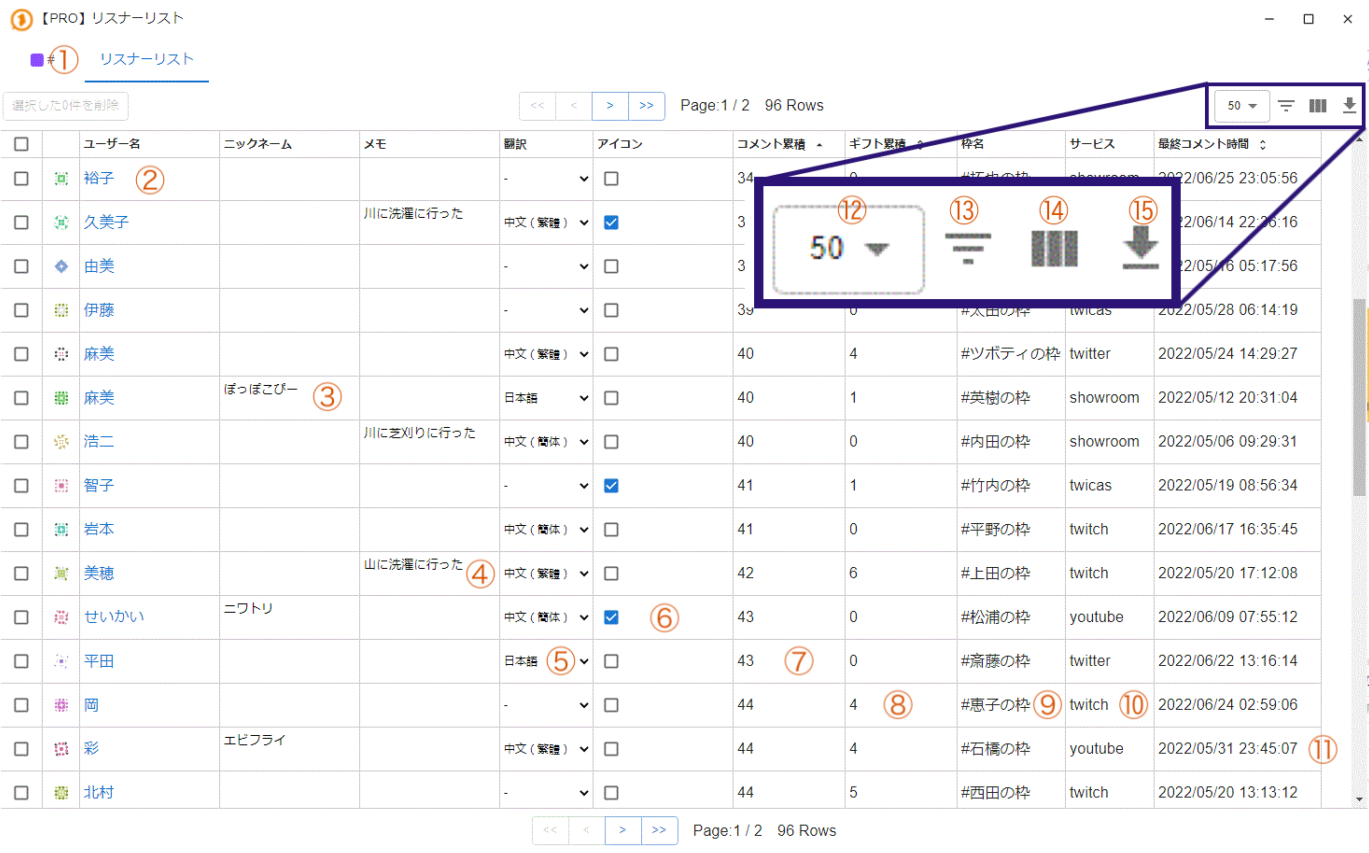Image resolution: width=1369 pixels, height=853 pixels.
Task: Open the 50 rows-per-page dropdown
Action: (1241, 106)
